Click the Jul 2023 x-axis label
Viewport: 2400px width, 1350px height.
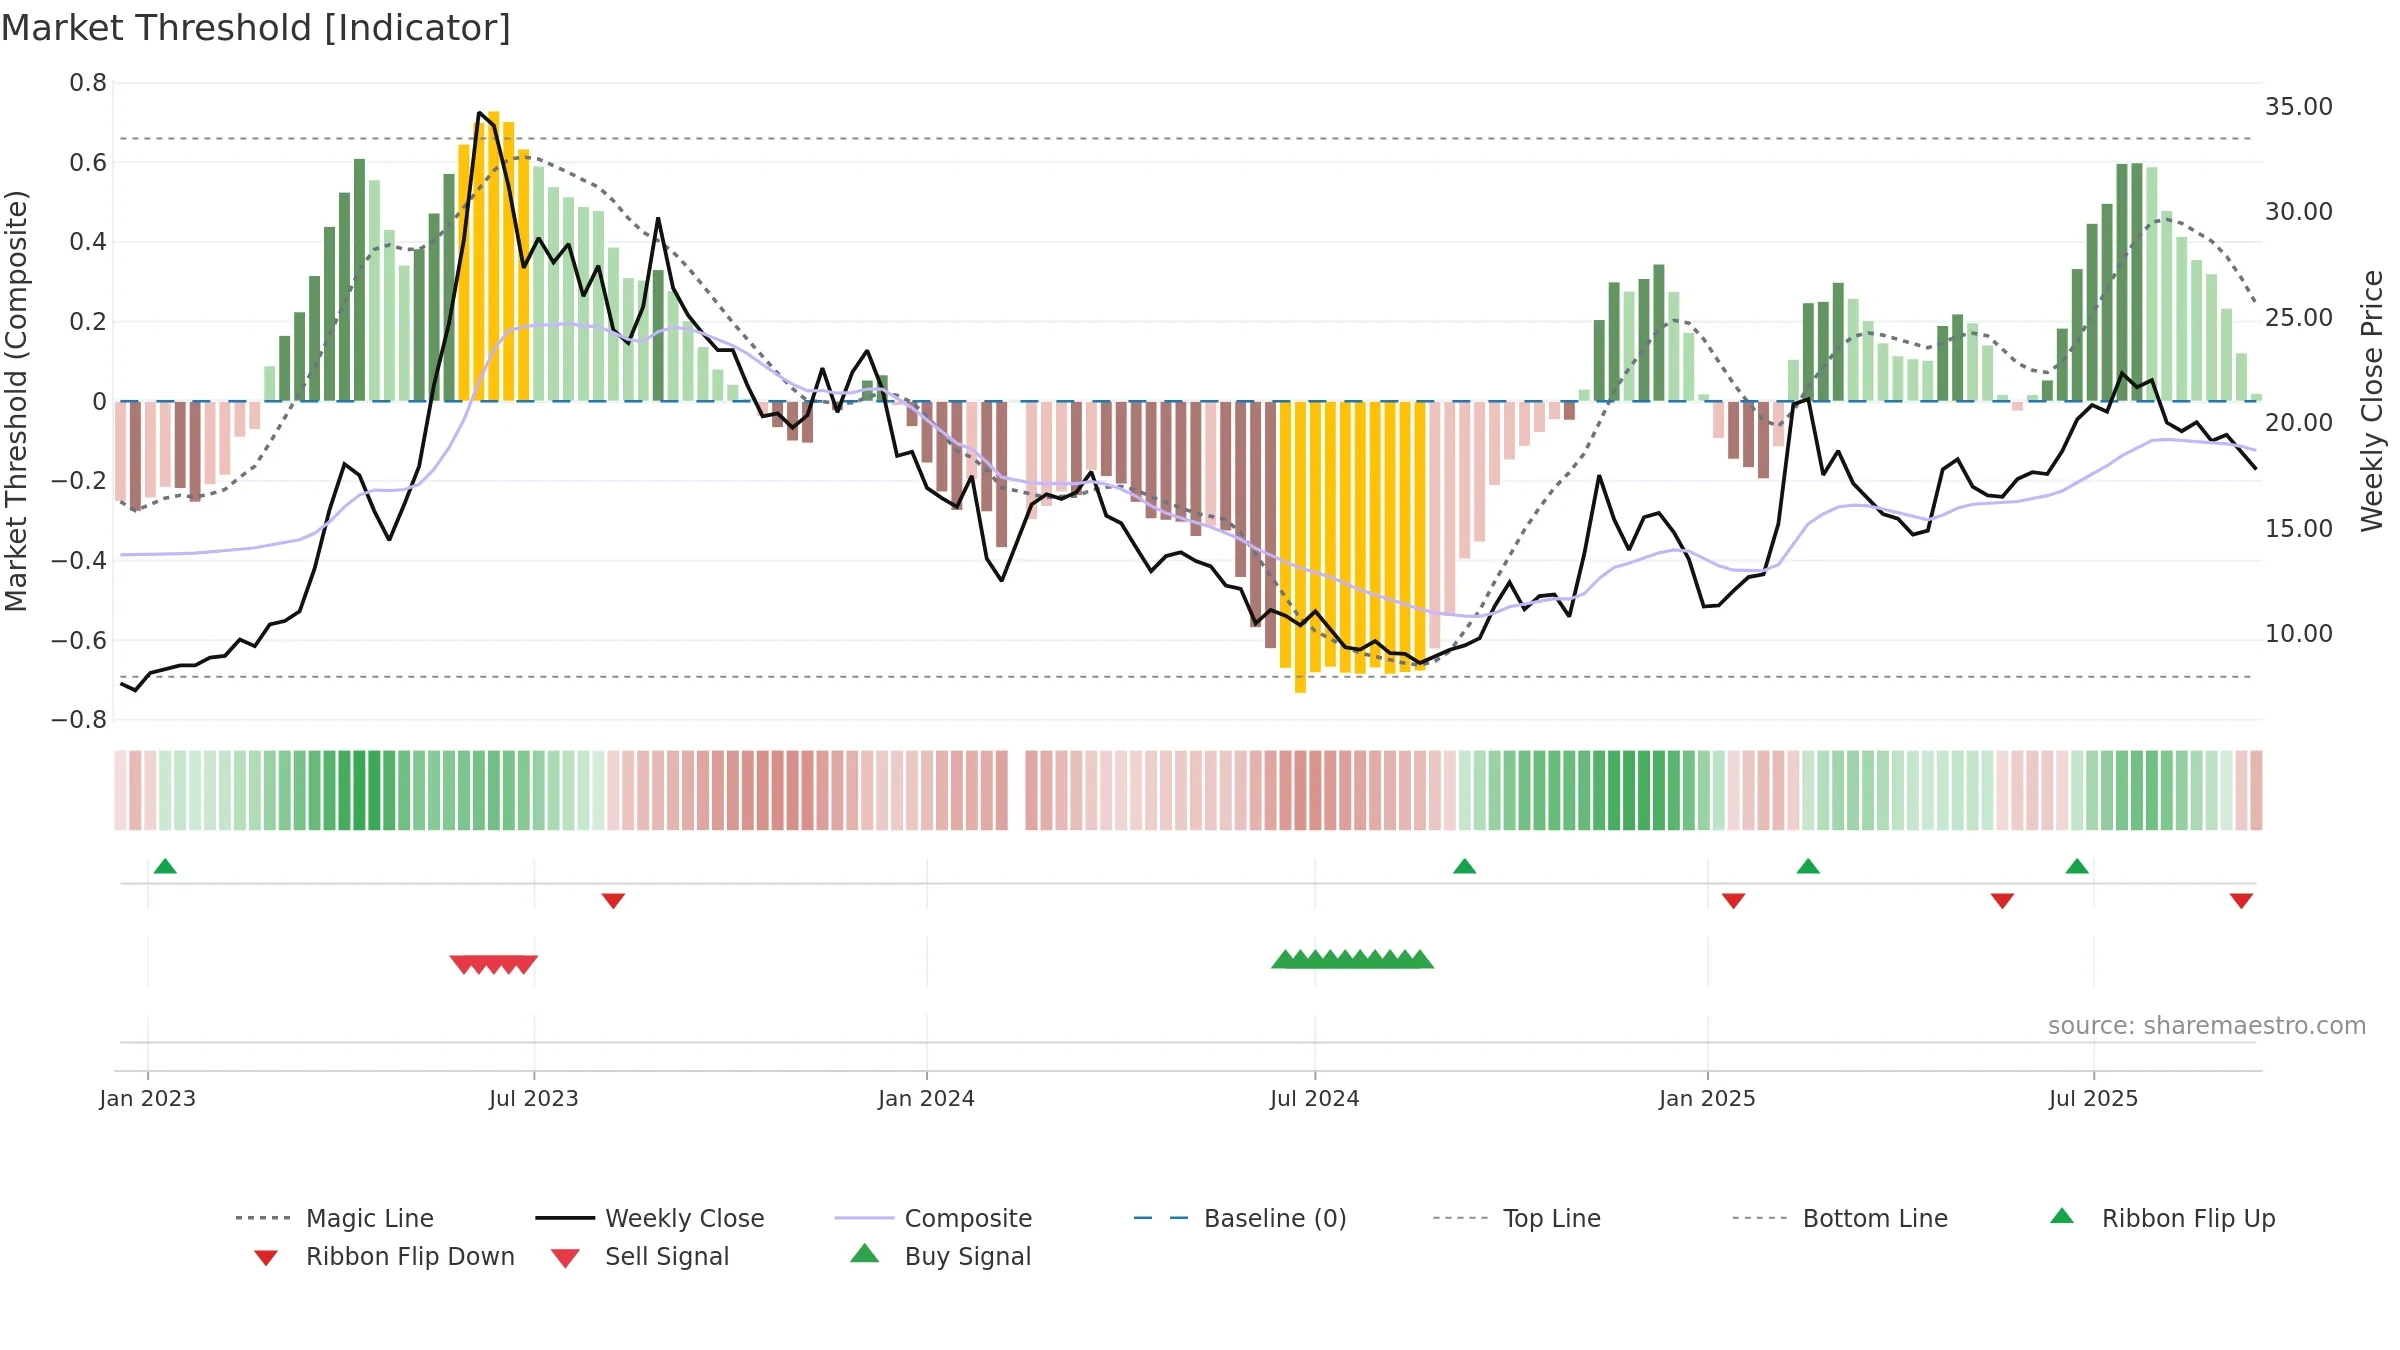pos(534,1098)
